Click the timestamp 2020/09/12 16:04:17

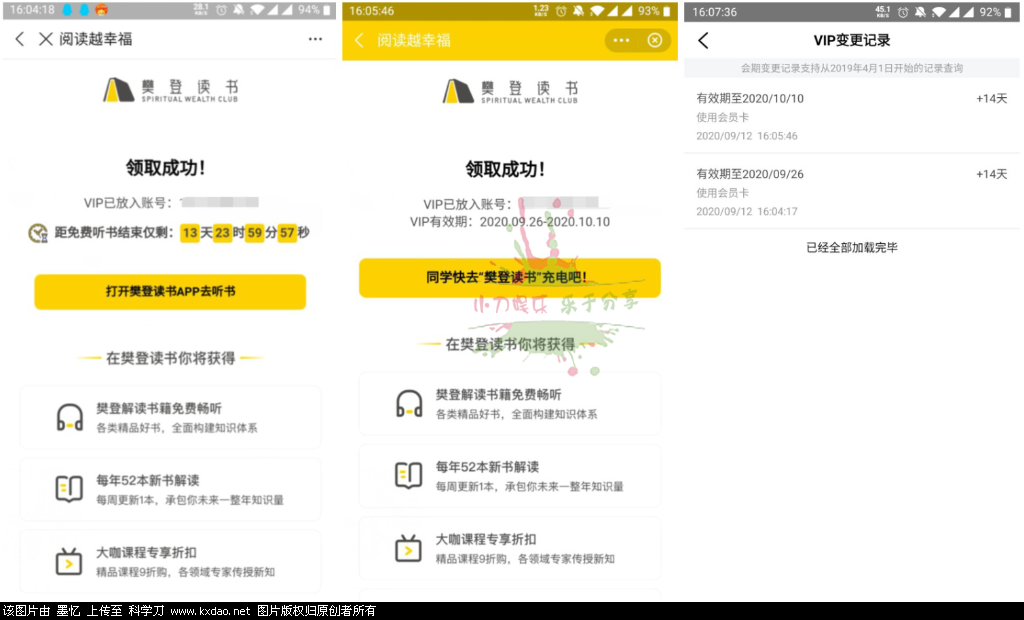[746, 212]
